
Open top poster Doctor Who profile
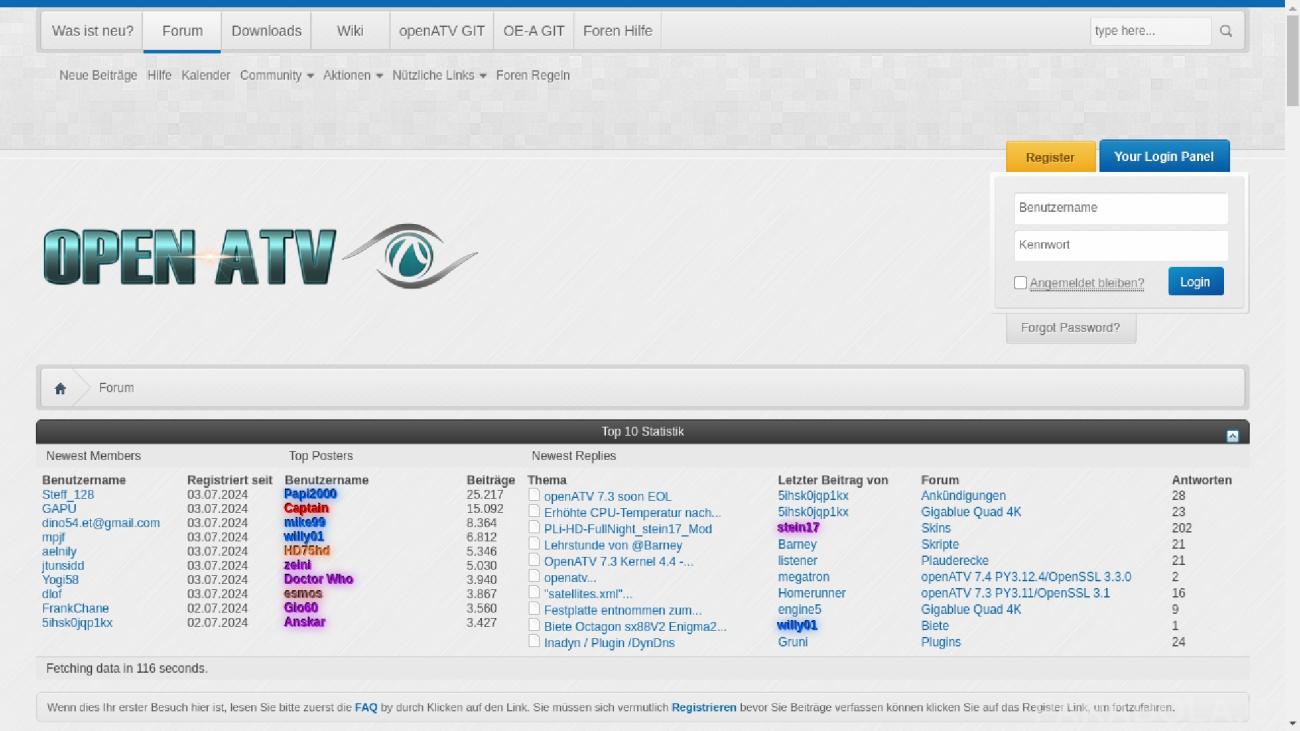click(318, 579)
